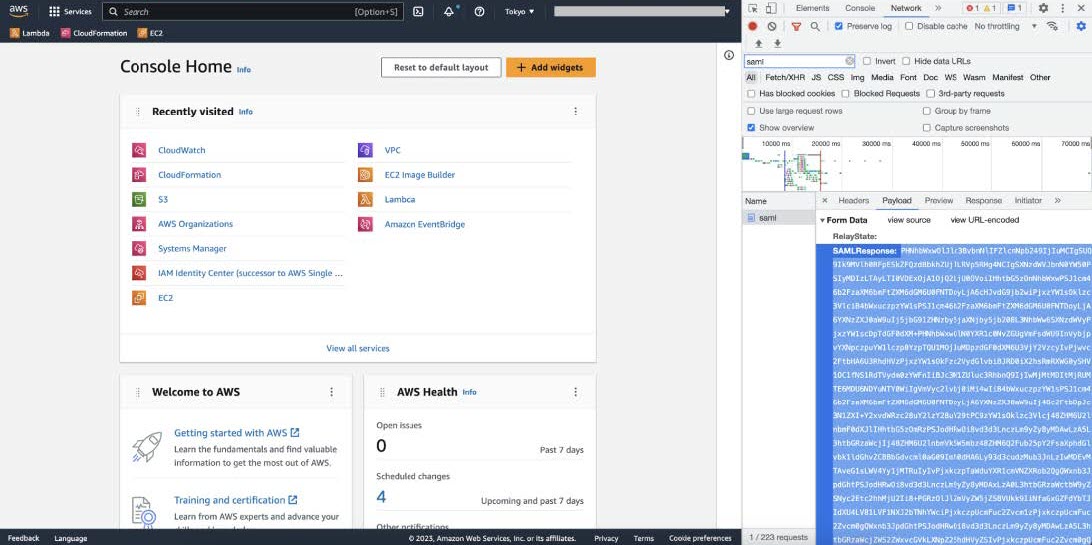Viewport: 1092px width, 545px height.
Task: Click the Add widgets button
Action: [x=551, y=68]
